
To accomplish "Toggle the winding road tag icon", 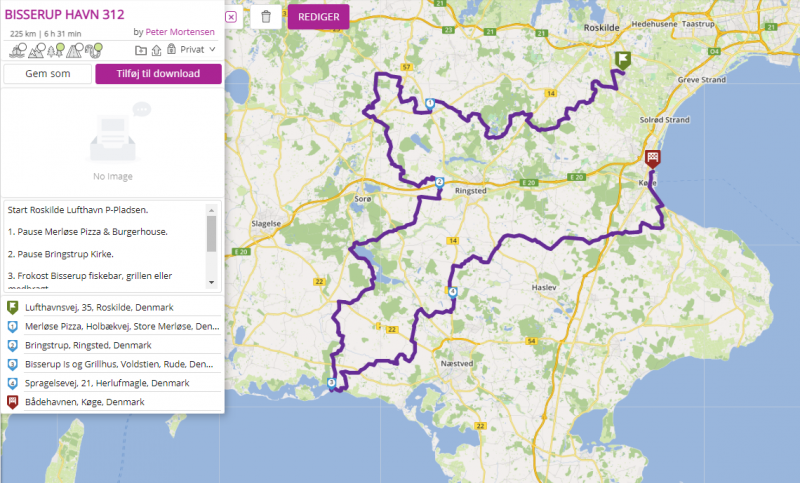I will (x=93, y=50).
